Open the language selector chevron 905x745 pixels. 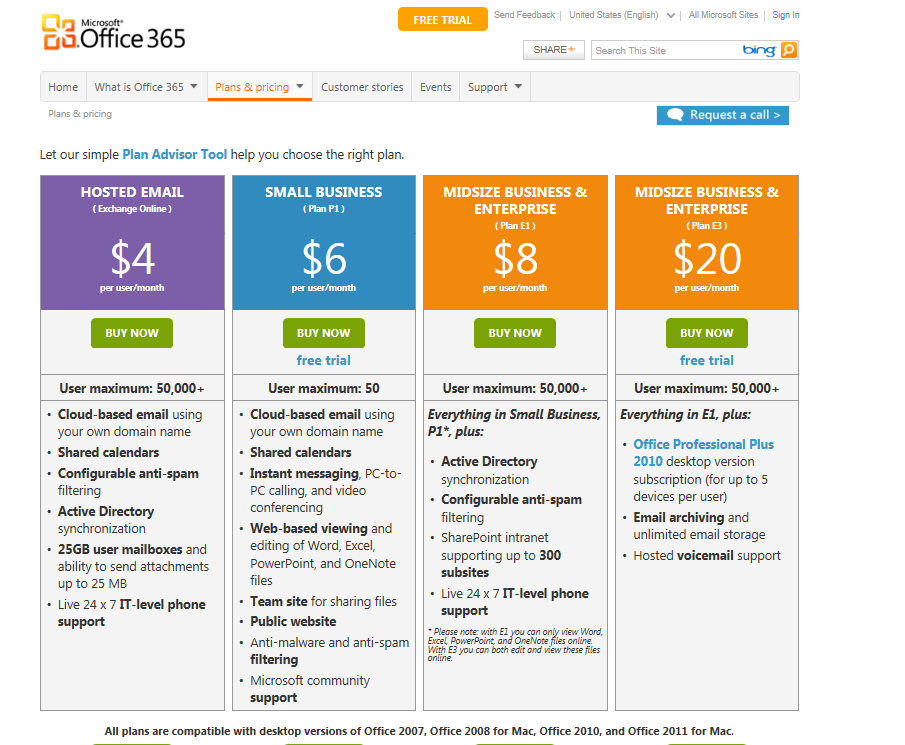pos(671,16)
